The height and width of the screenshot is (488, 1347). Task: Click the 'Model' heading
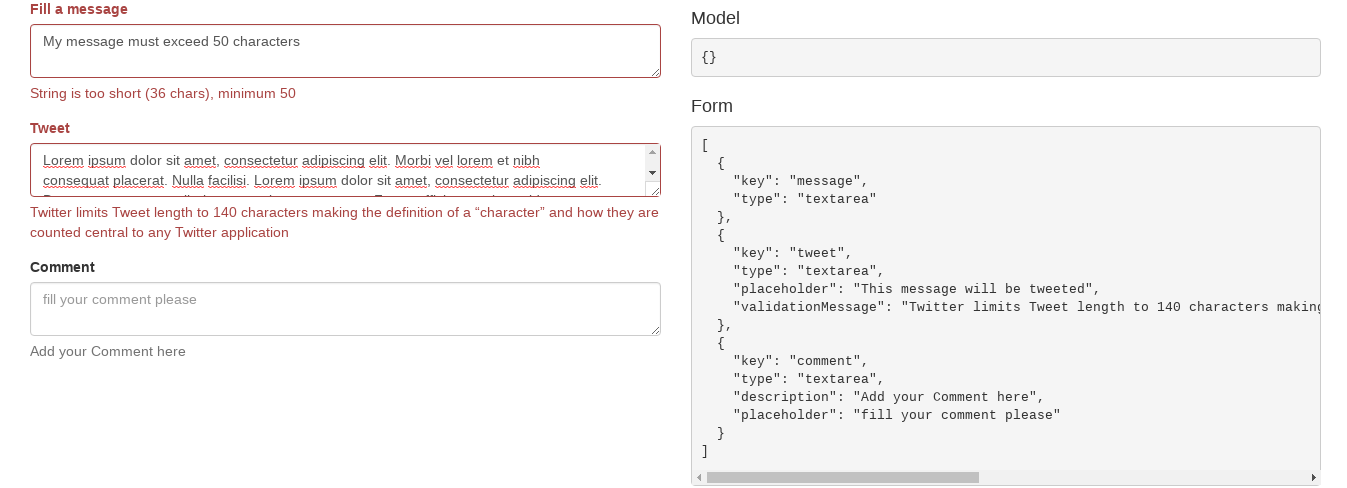coord(715,18)
